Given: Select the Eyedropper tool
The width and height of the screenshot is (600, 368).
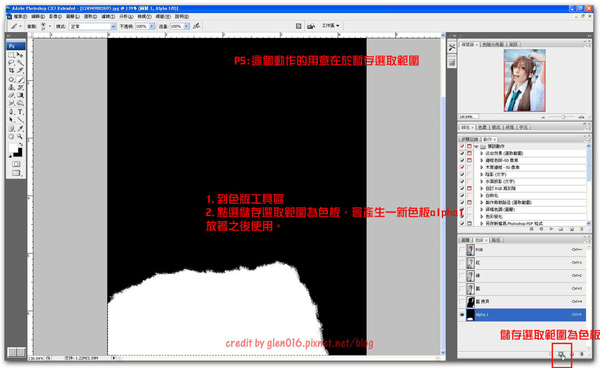Looking at the screenshot, I should point(20,129).
